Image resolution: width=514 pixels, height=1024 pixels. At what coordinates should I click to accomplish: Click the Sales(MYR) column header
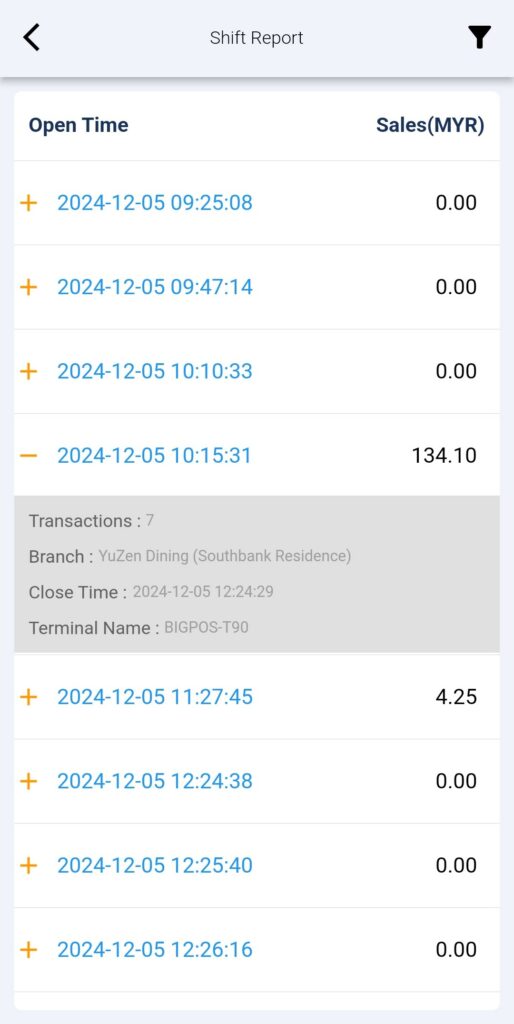coord(430,125)
